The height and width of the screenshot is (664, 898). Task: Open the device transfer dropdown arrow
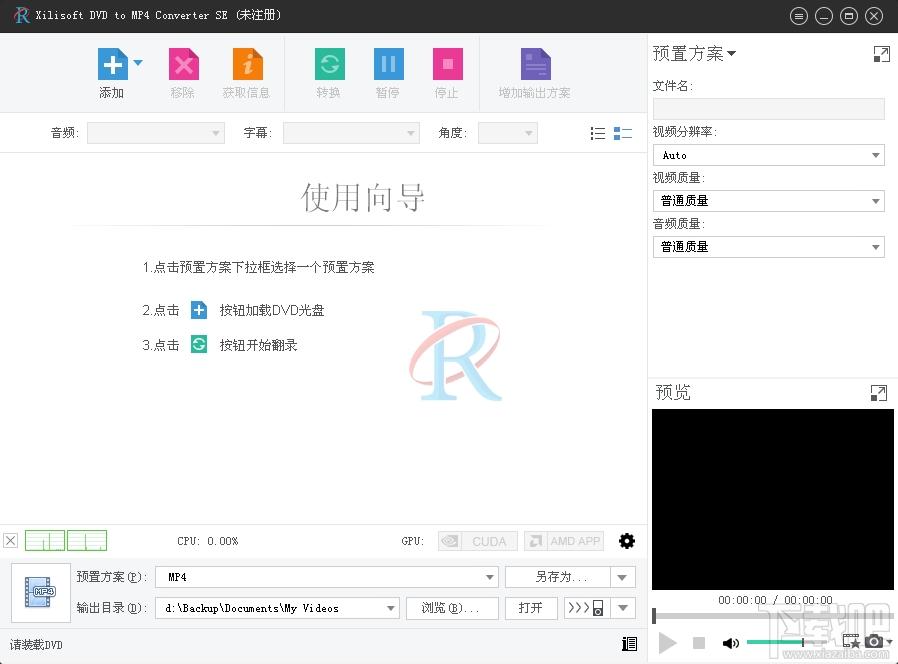tap(623, 608)
